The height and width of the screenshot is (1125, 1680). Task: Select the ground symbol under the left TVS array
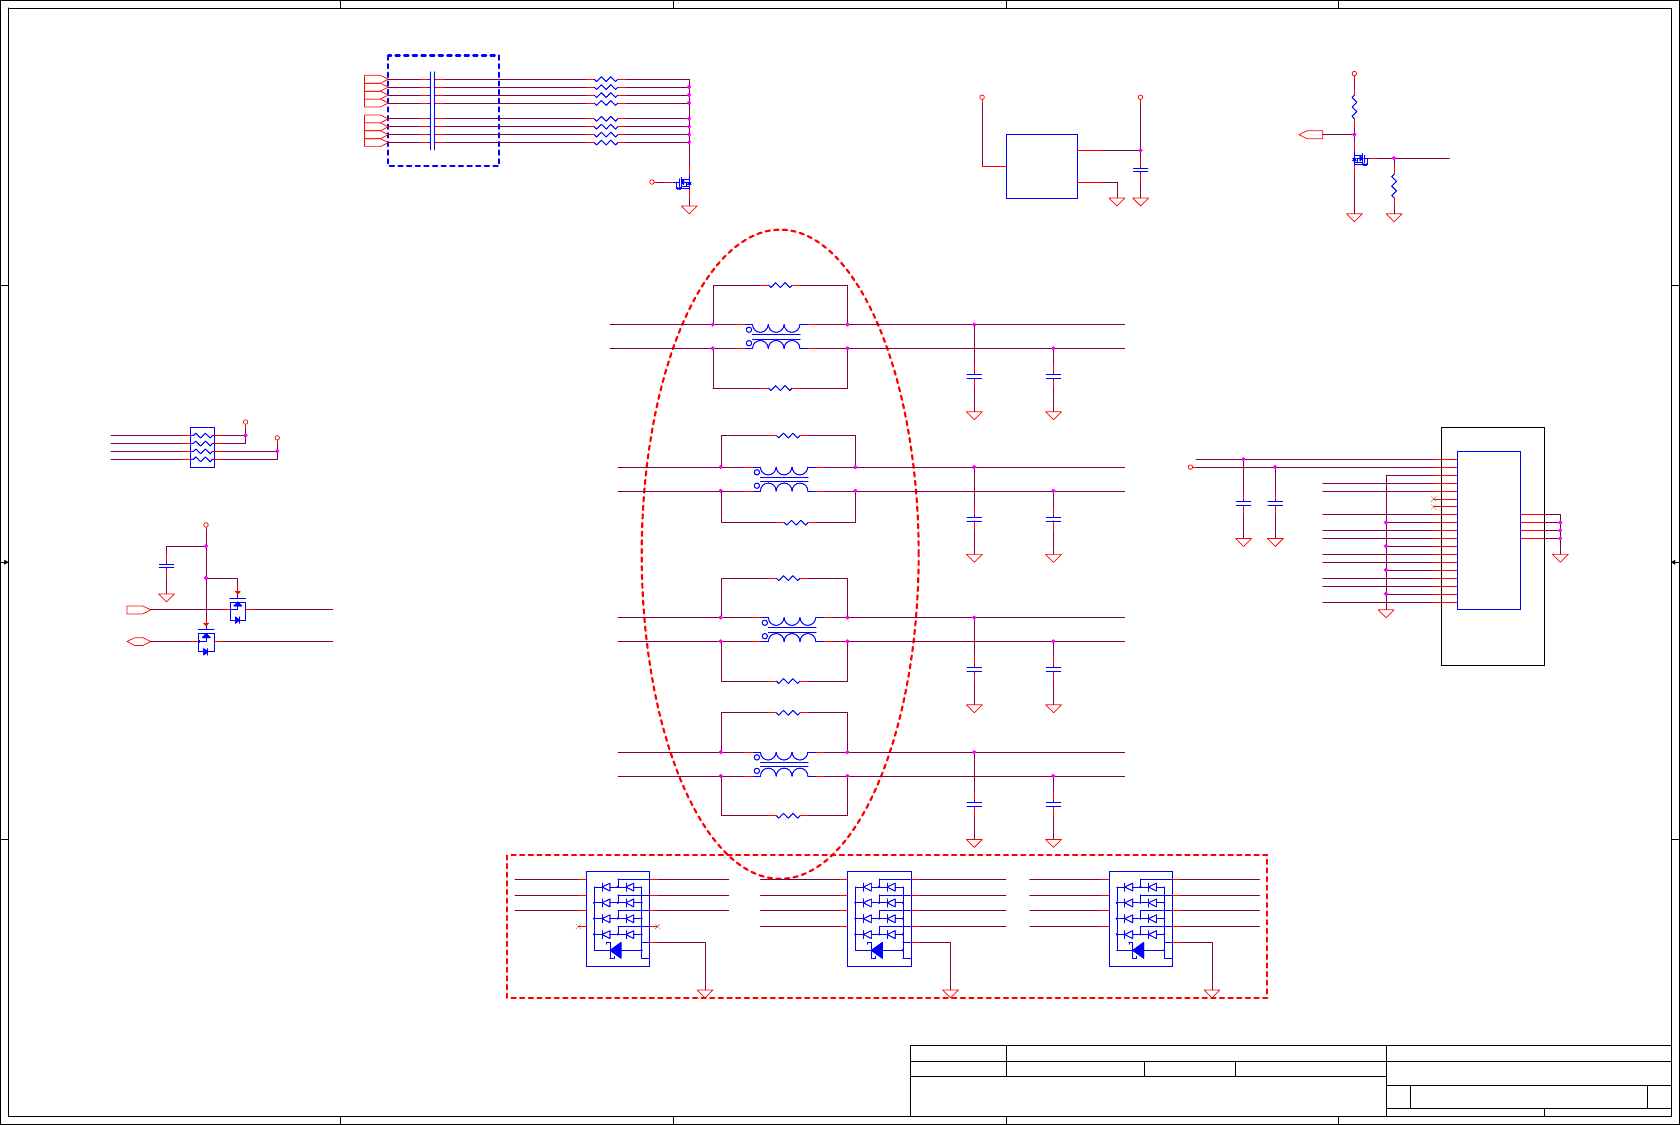(x=705, y=993)
